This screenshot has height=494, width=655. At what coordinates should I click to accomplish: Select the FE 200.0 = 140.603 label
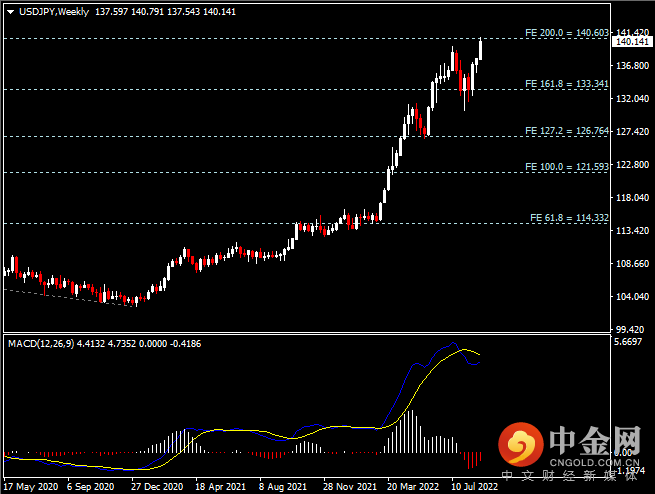click(x=567, y=33)
